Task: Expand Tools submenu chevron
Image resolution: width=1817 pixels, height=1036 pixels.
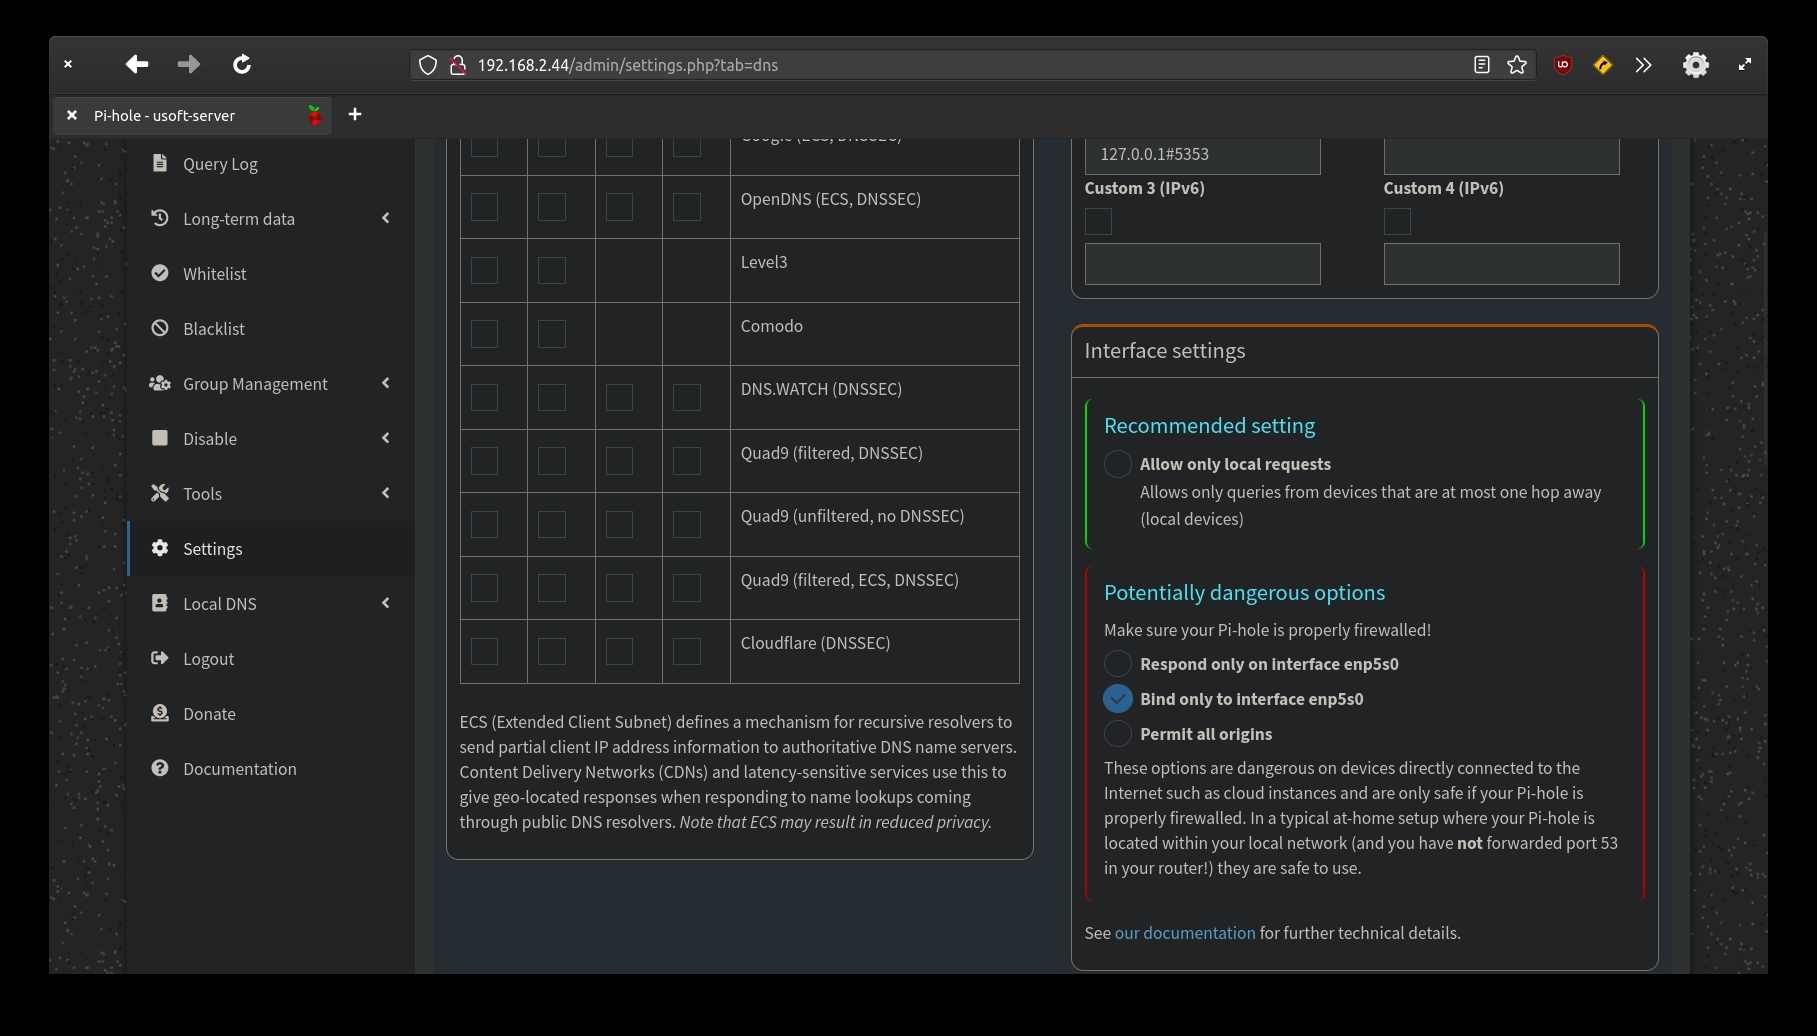Action: pyautogui.click(x=386, y=493)
